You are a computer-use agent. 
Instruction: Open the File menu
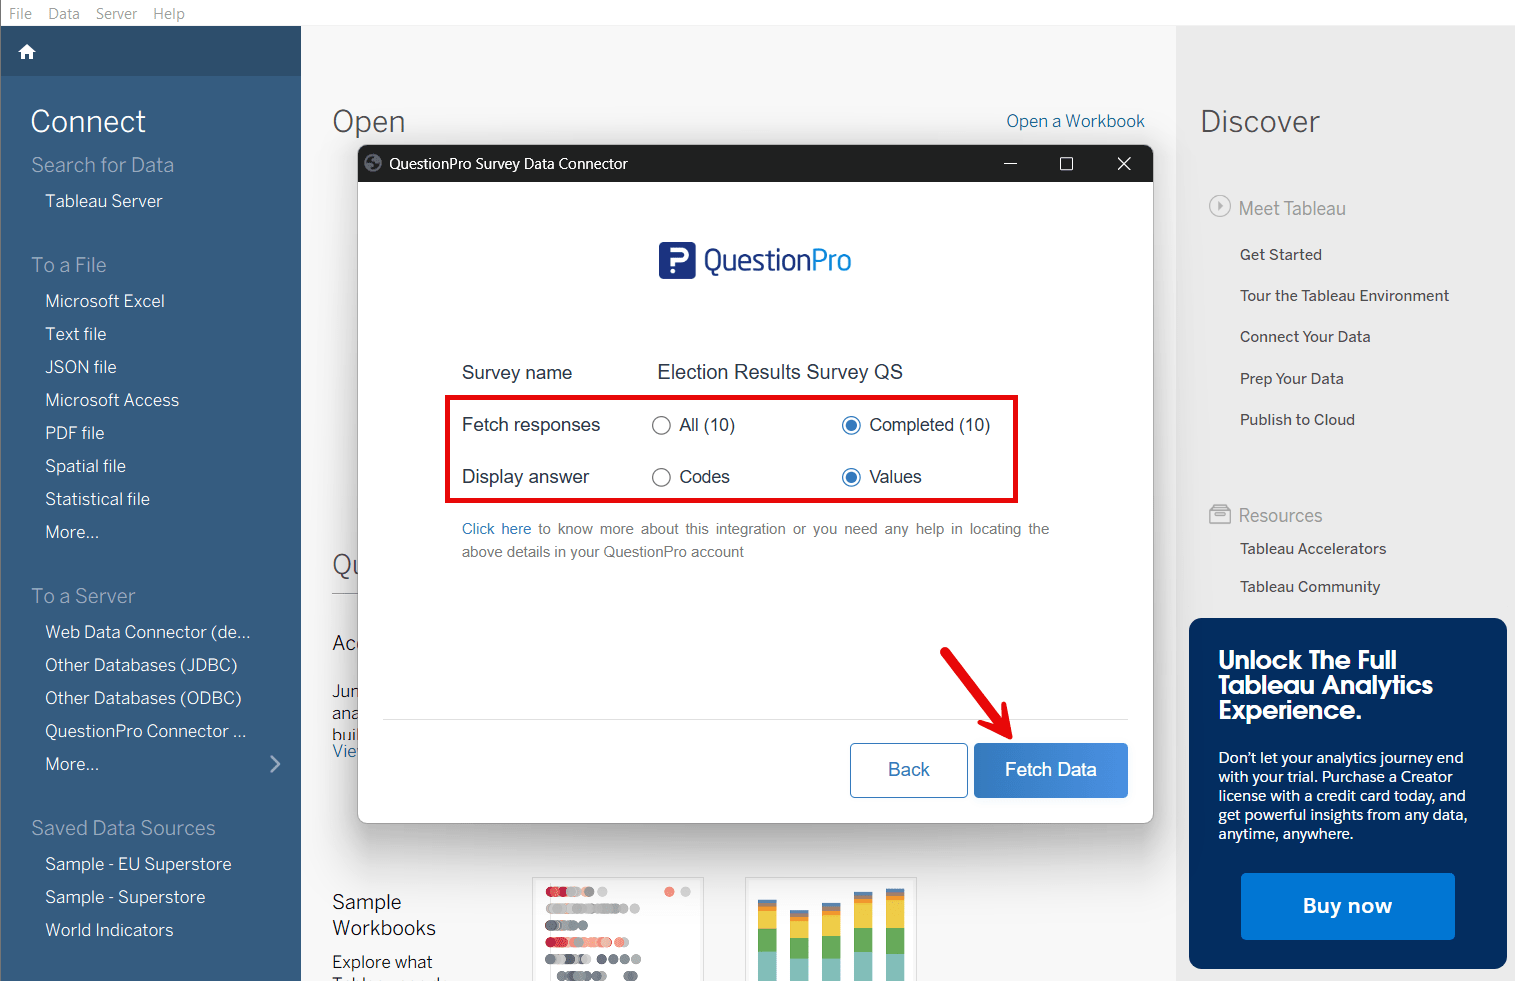pos(20,13)
